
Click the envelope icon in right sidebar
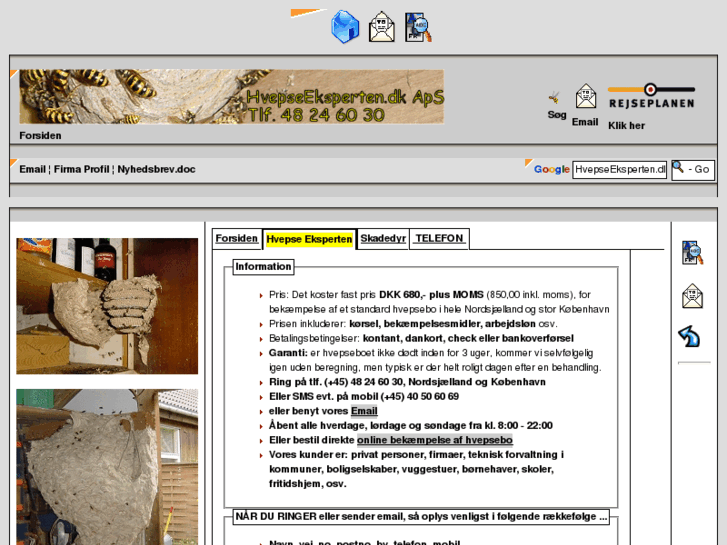pyautogui.click(x=692, y=296)
